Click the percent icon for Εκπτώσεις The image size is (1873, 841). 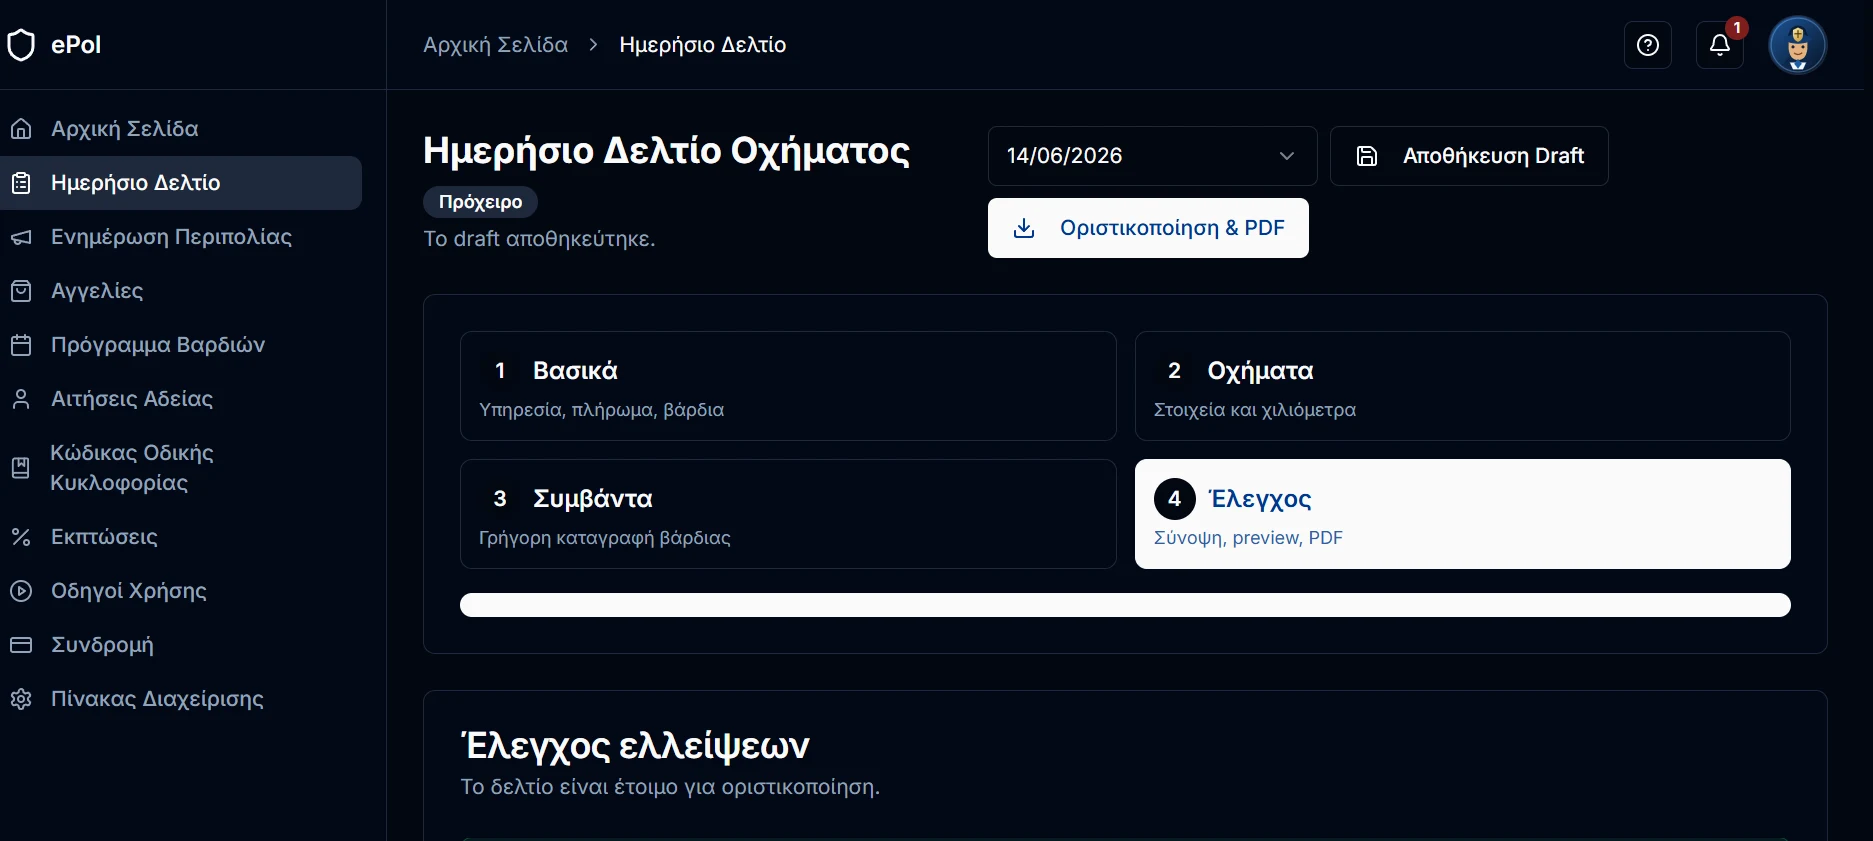[x=21, y=537]
